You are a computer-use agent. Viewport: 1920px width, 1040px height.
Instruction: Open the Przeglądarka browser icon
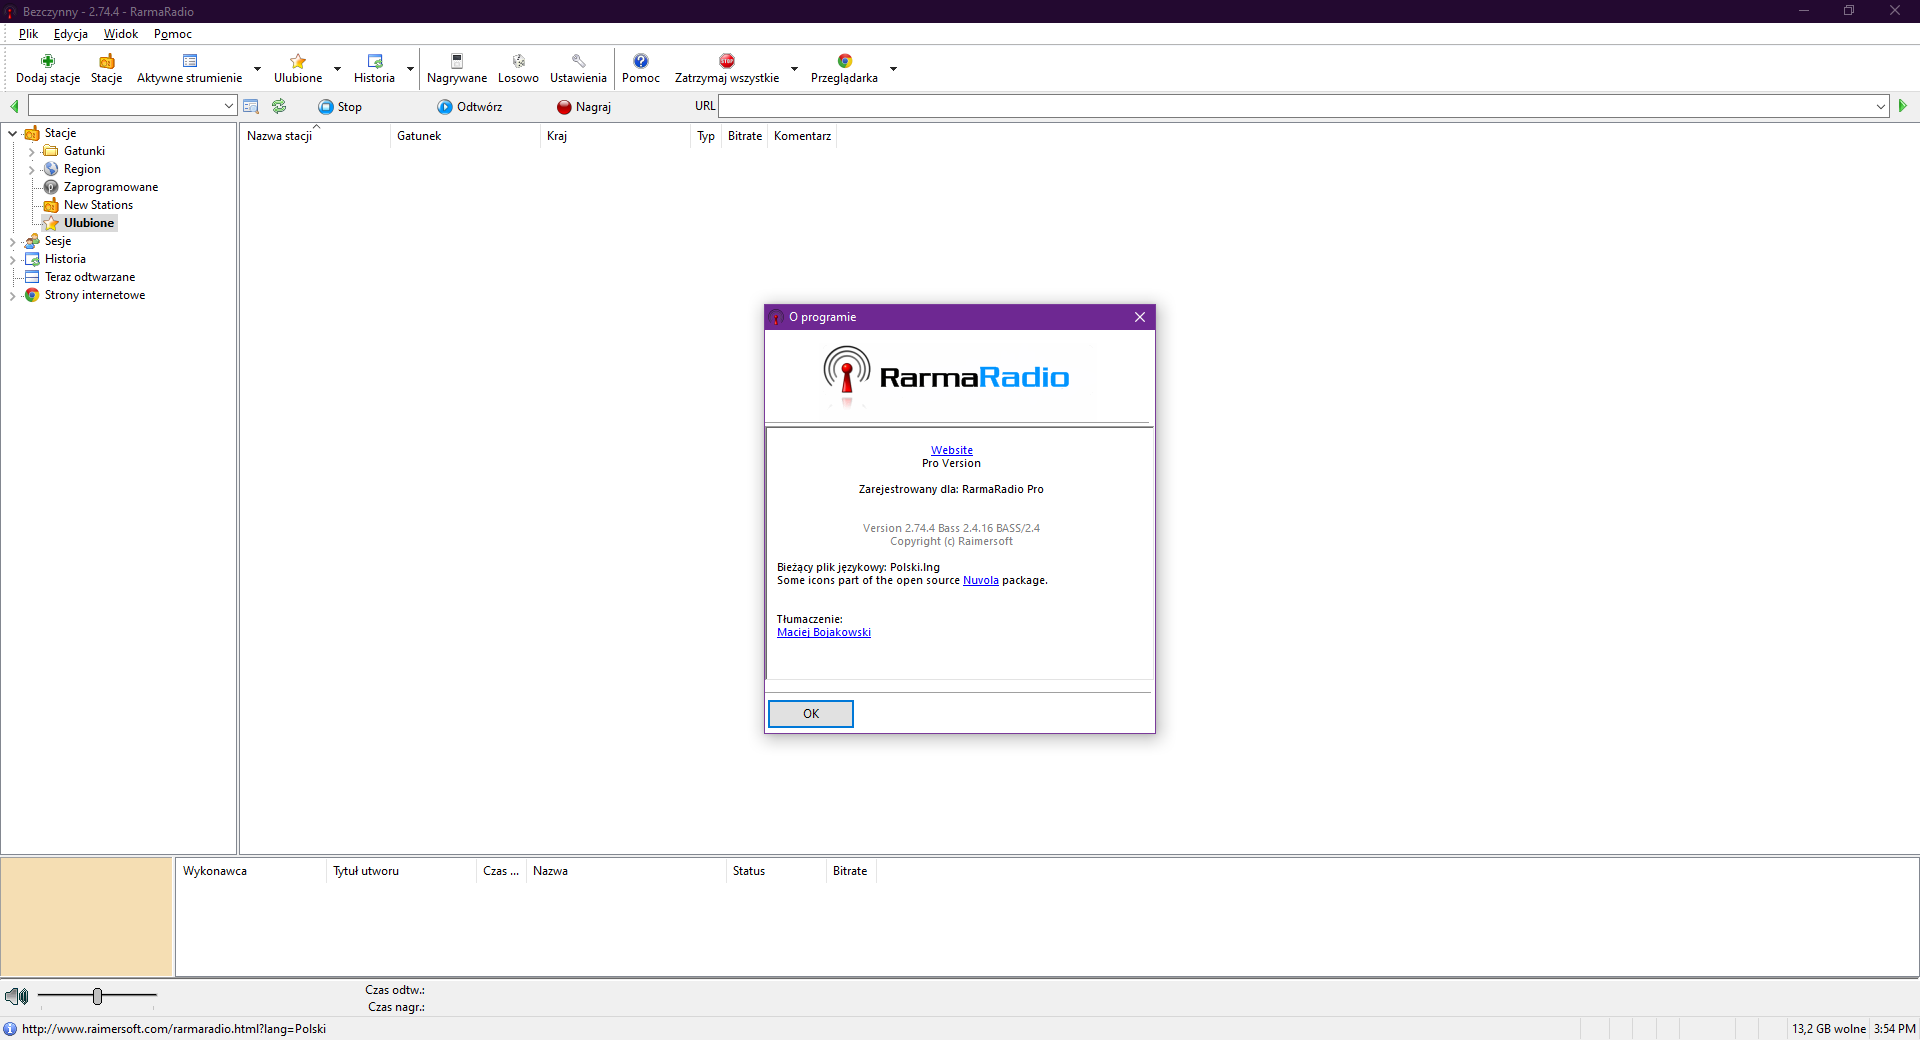[845, 61]
